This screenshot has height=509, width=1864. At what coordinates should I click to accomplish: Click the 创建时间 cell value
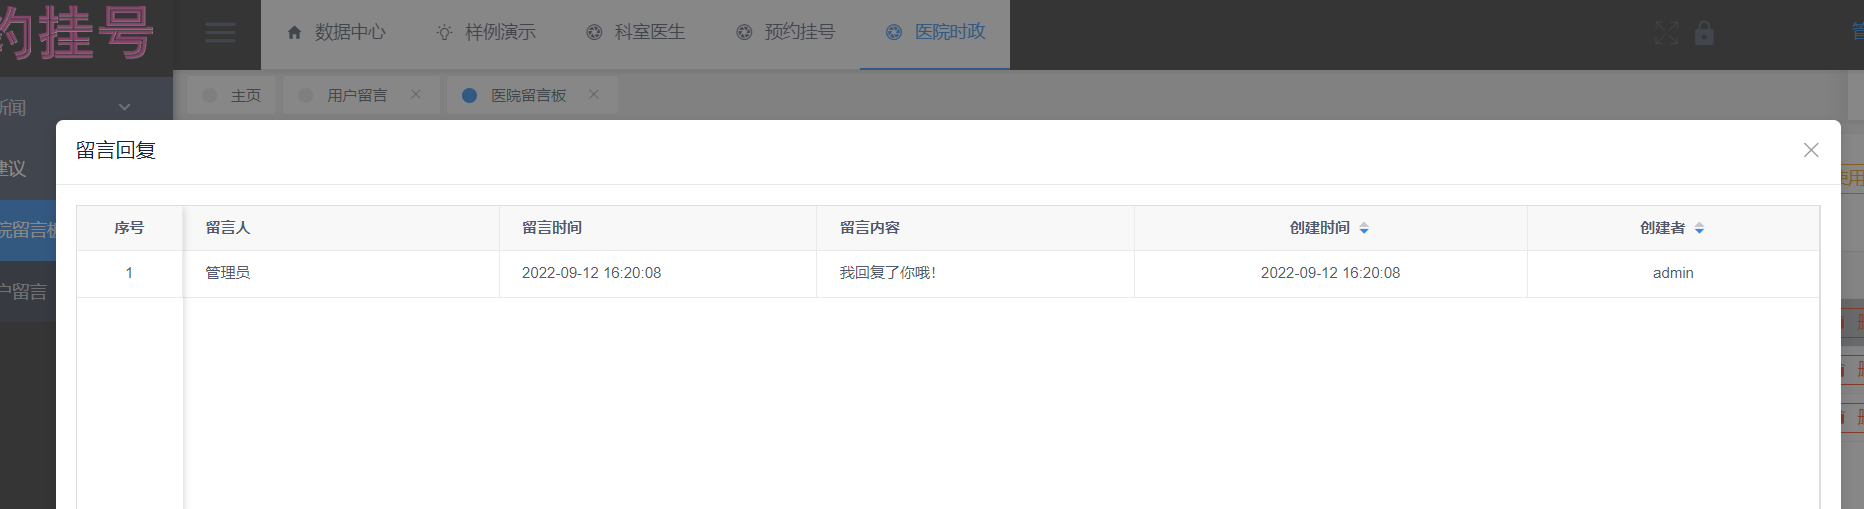pos(1330,273)
